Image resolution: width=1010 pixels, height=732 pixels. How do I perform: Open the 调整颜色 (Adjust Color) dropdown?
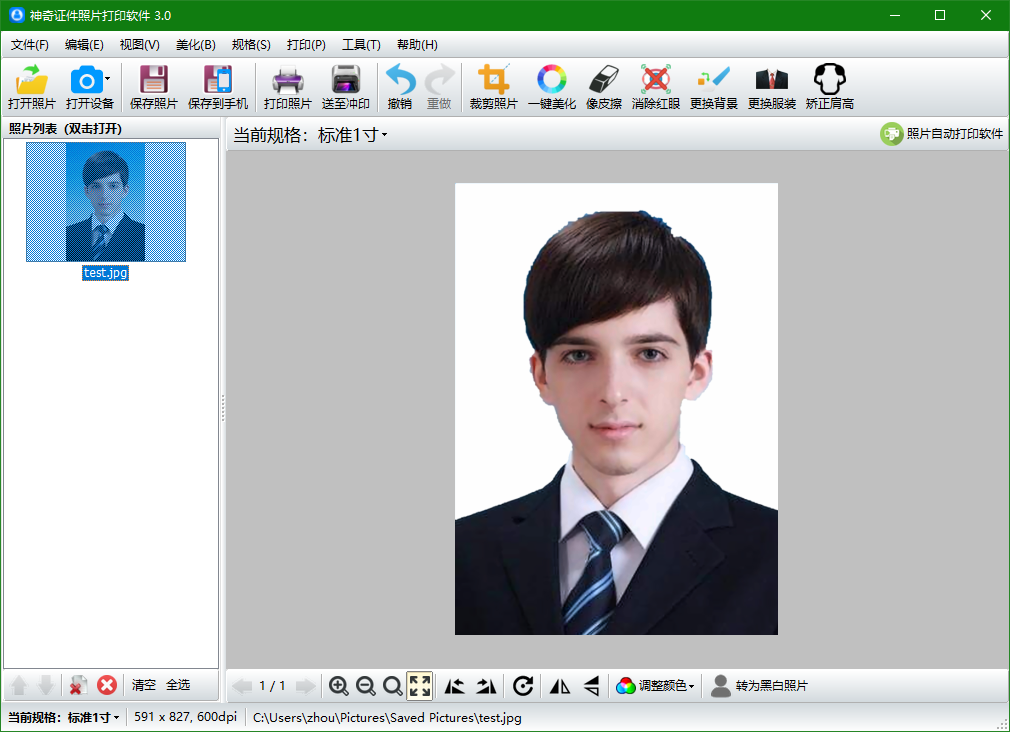(656, 685)
